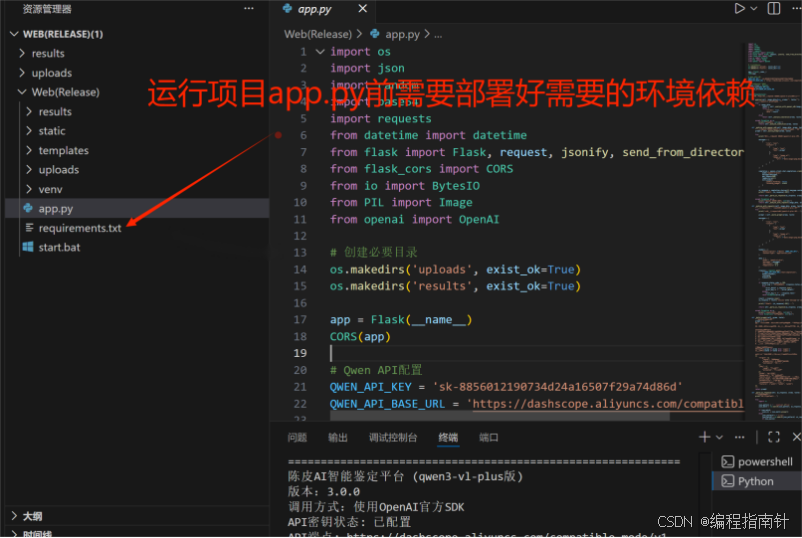The image size is (802, 538).
Task: Run the Python file with the play icon
Action: 739,8
